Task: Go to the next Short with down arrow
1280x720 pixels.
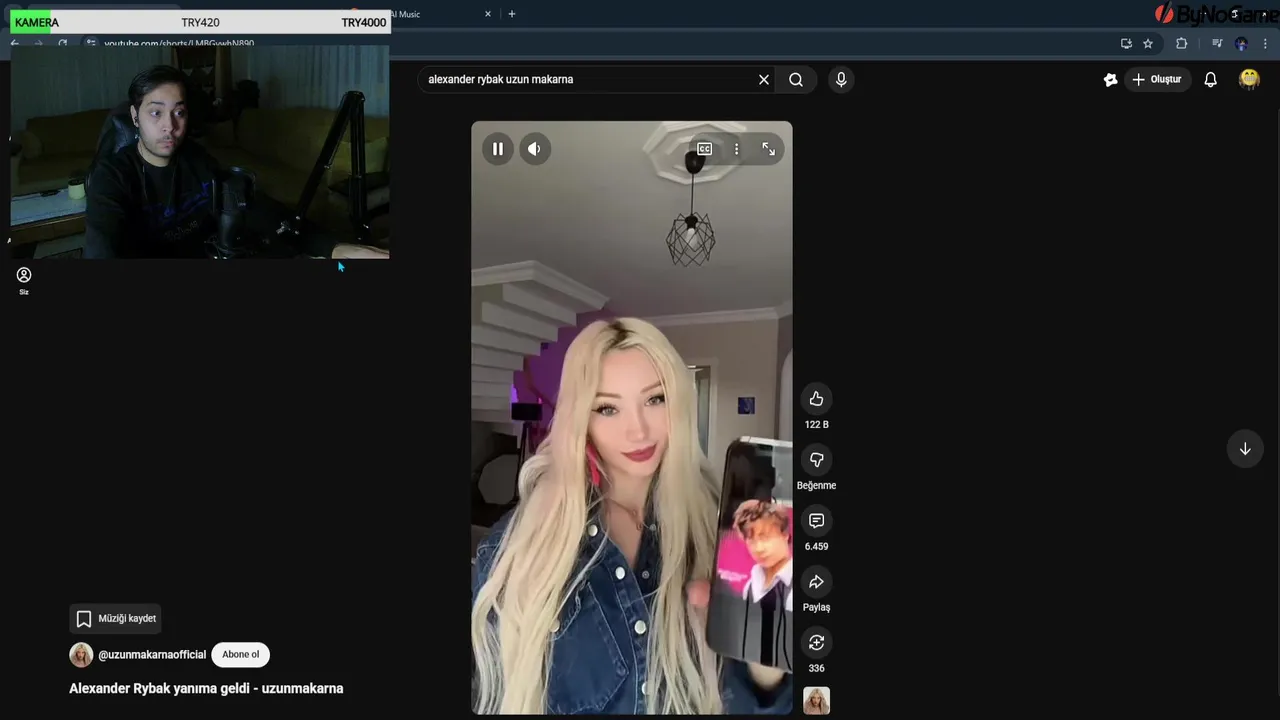Action: tap(1245, 449)
